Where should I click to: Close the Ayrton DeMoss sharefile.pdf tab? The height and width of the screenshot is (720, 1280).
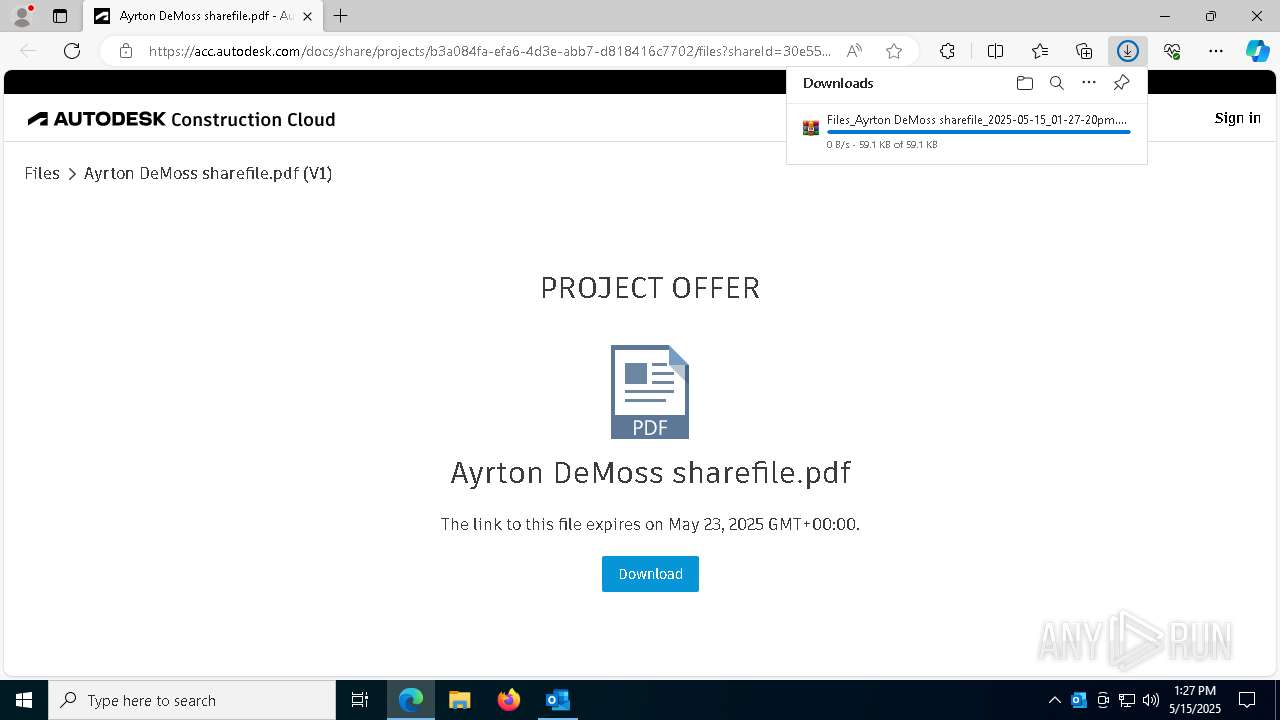[307, 16]
